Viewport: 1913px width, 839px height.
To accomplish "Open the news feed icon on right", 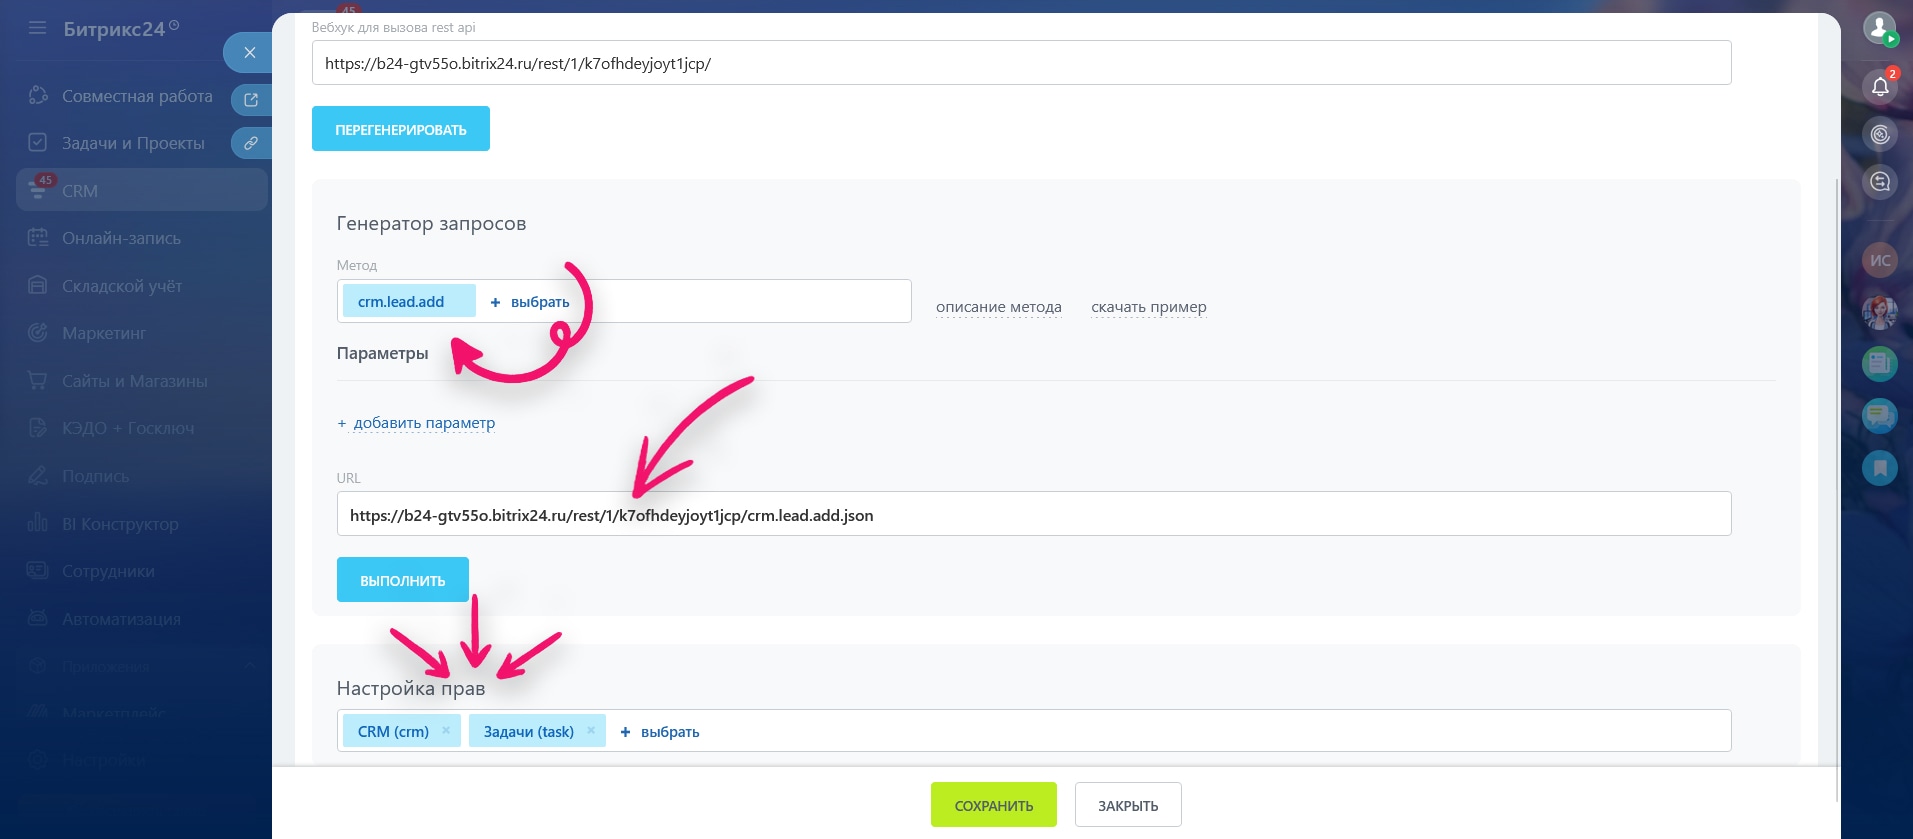I will [x=1880, y=363].
